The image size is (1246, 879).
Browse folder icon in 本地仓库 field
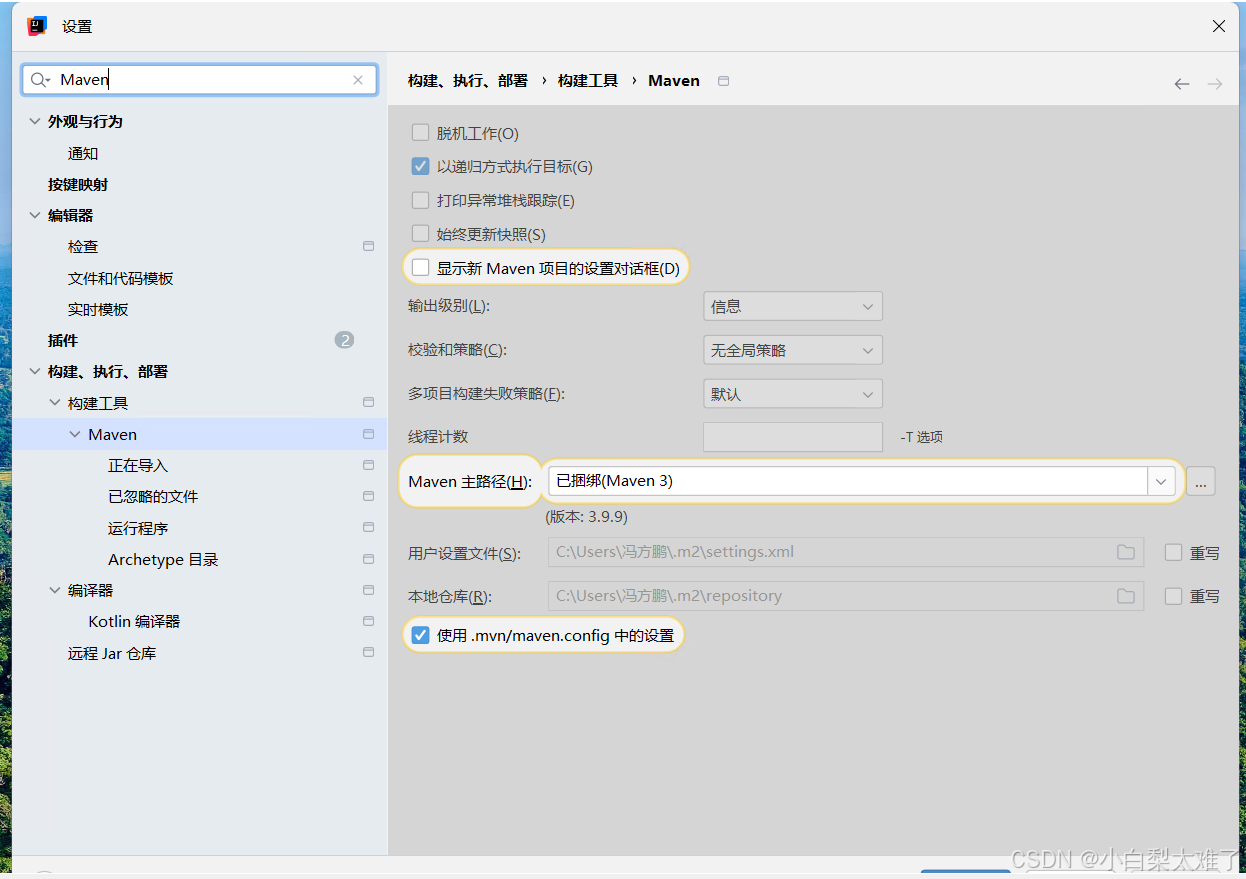(x=1126, y=596)
